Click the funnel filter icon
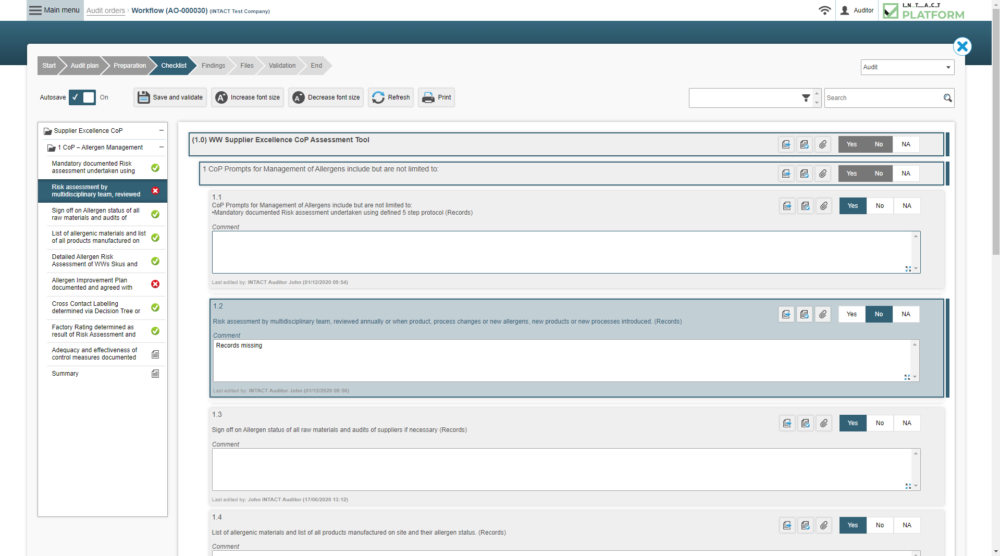 pyautogui.click(x=805, y=98)
